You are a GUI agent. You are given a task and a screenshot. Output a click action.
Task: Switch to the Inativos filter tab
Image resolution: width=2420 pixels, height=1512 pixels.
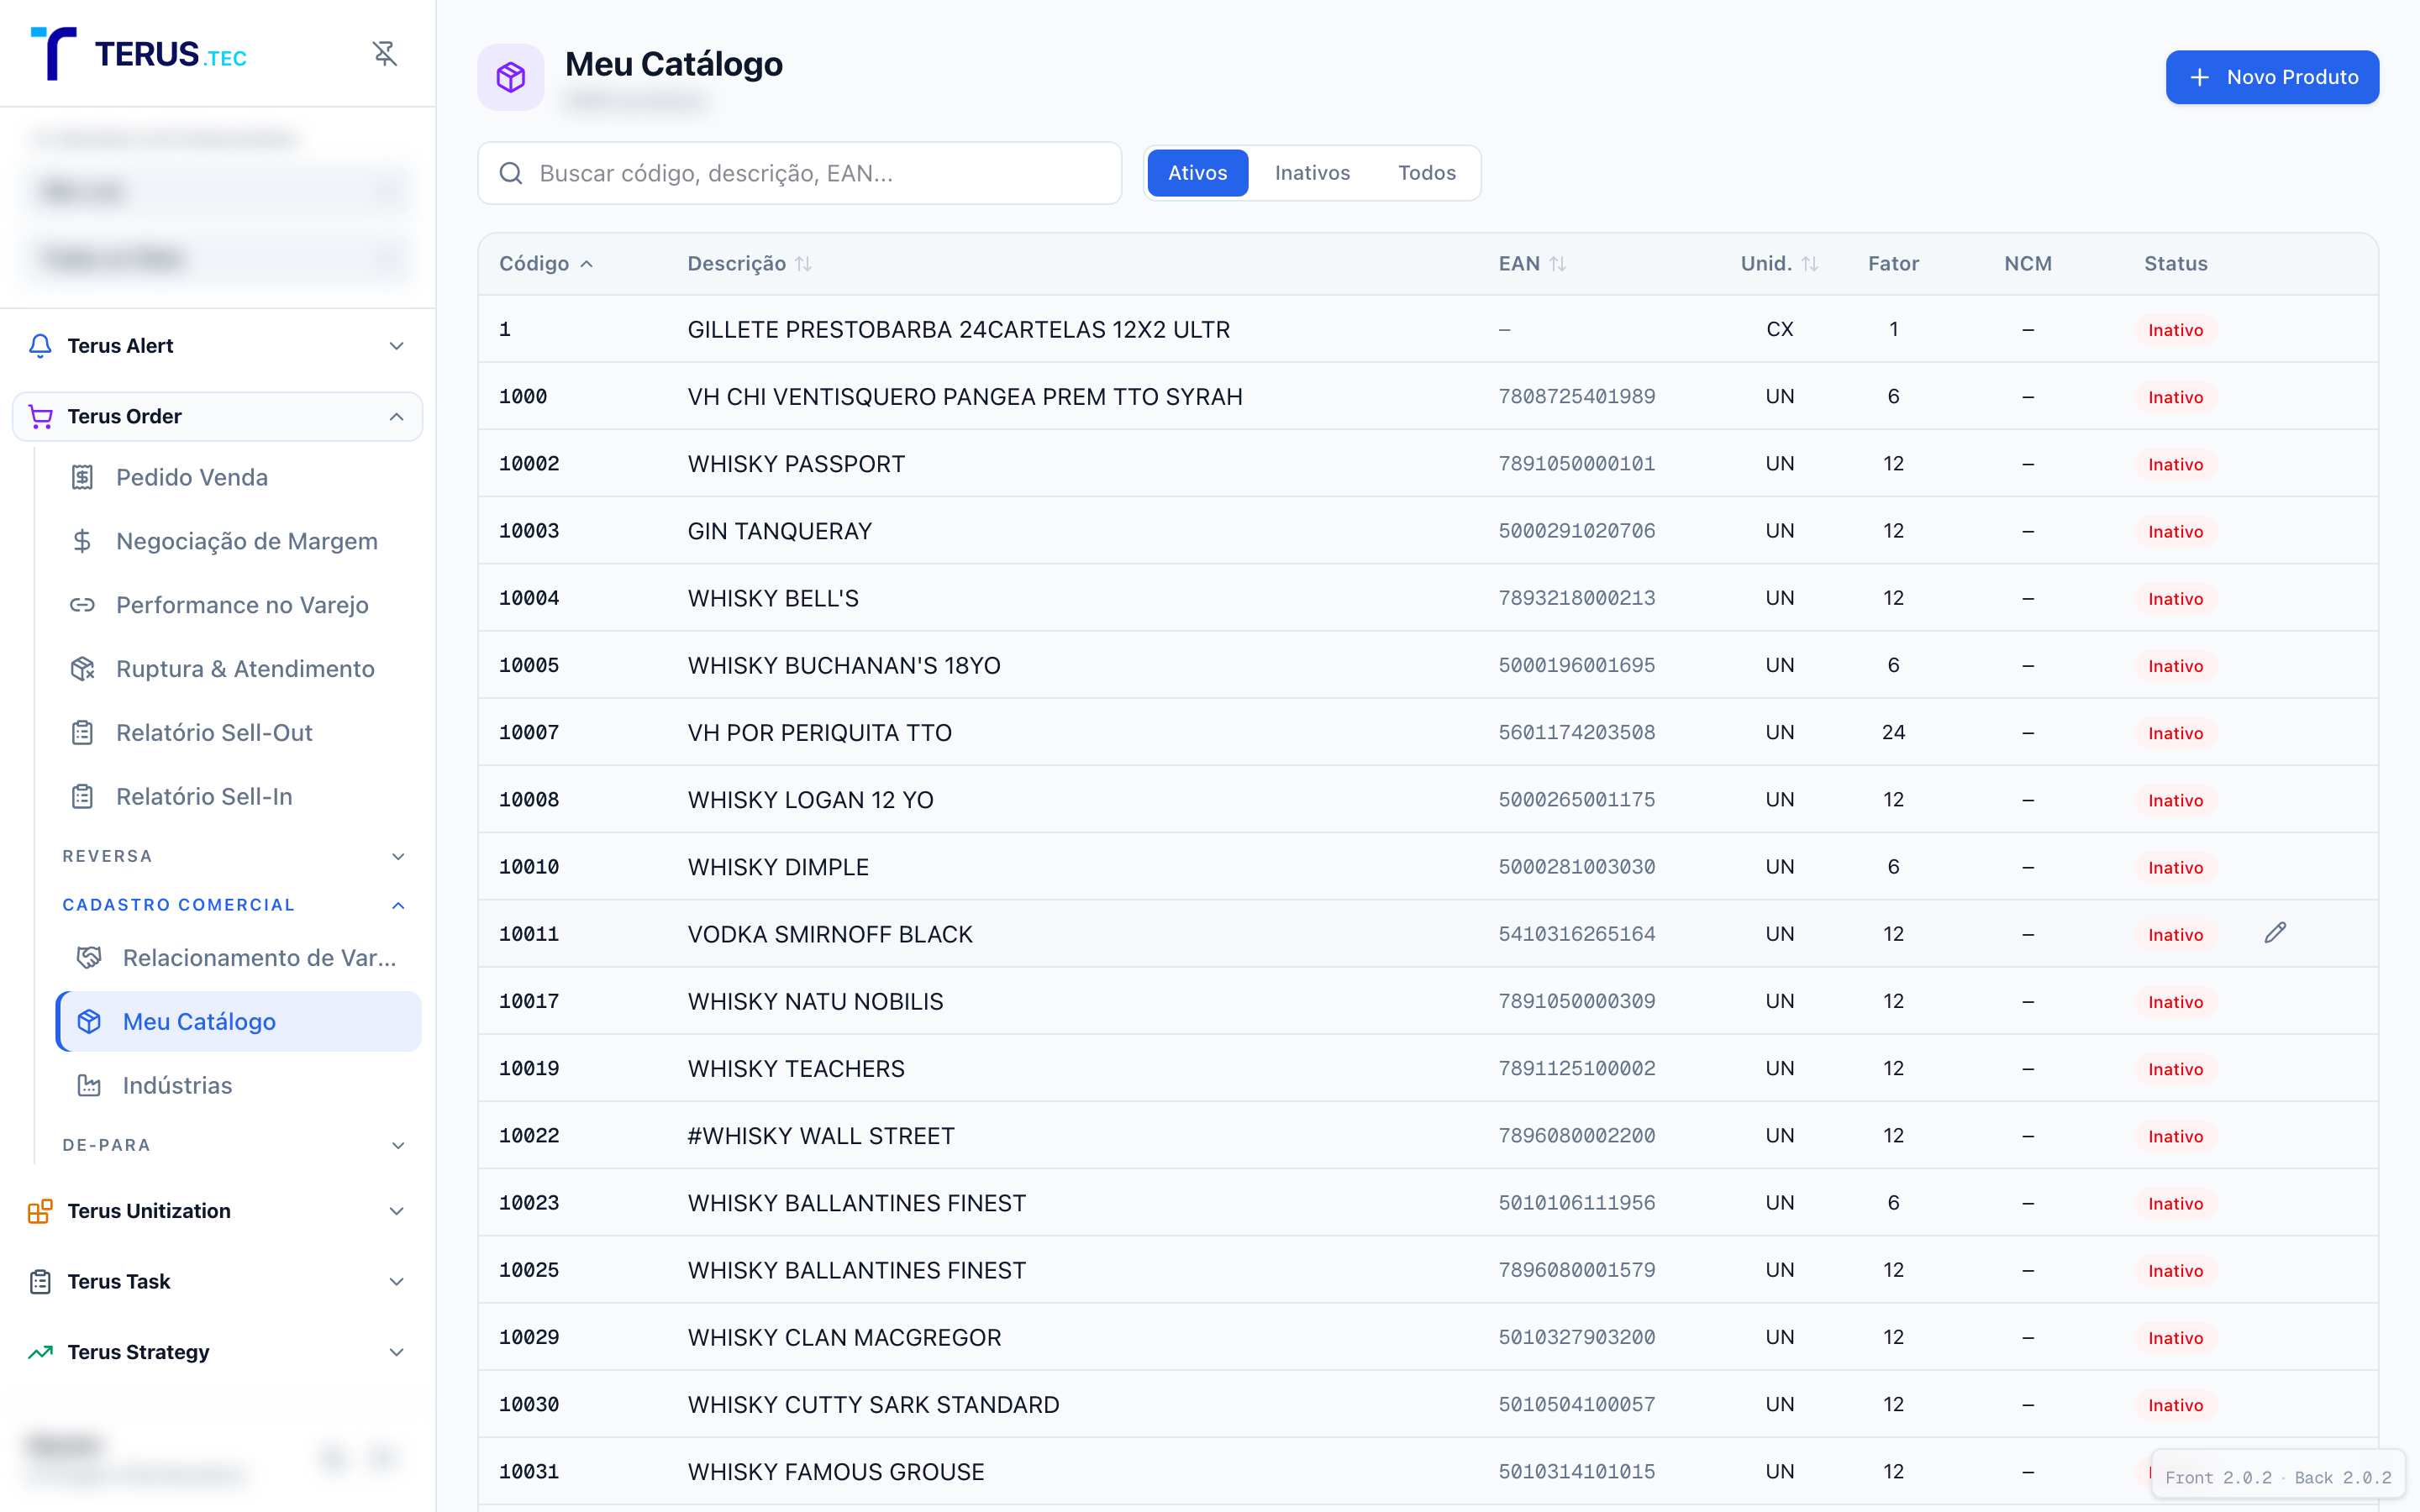pos(1312,173)
